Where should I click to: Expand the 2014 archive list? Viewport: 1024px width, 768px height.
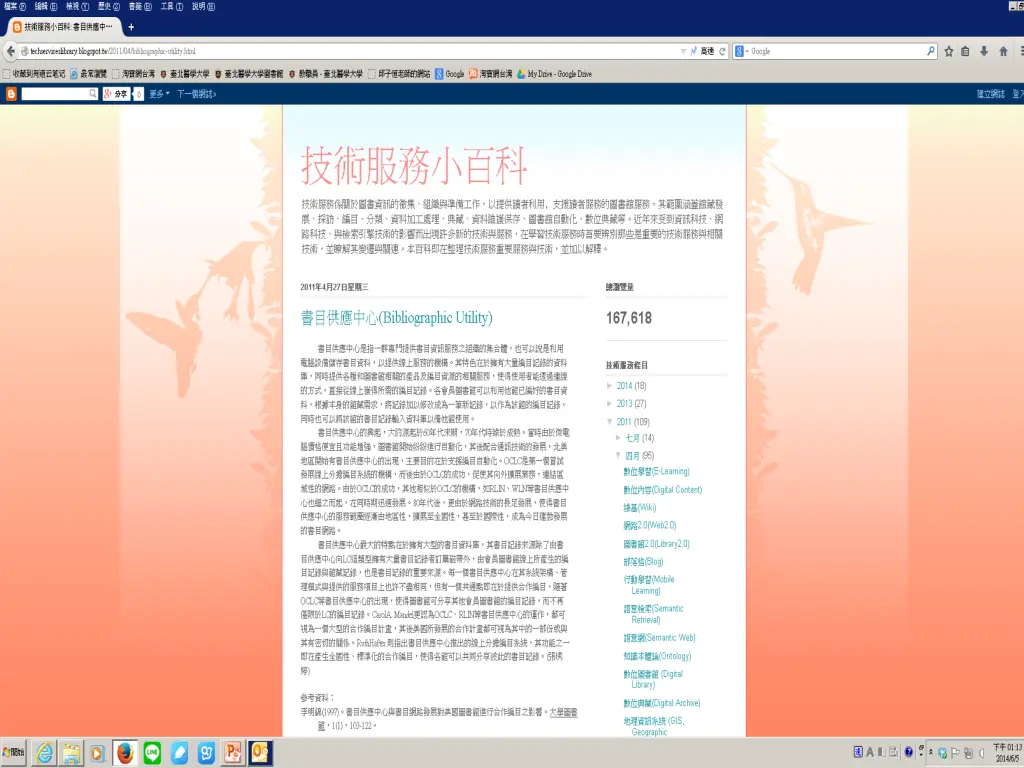coord(611,386)
